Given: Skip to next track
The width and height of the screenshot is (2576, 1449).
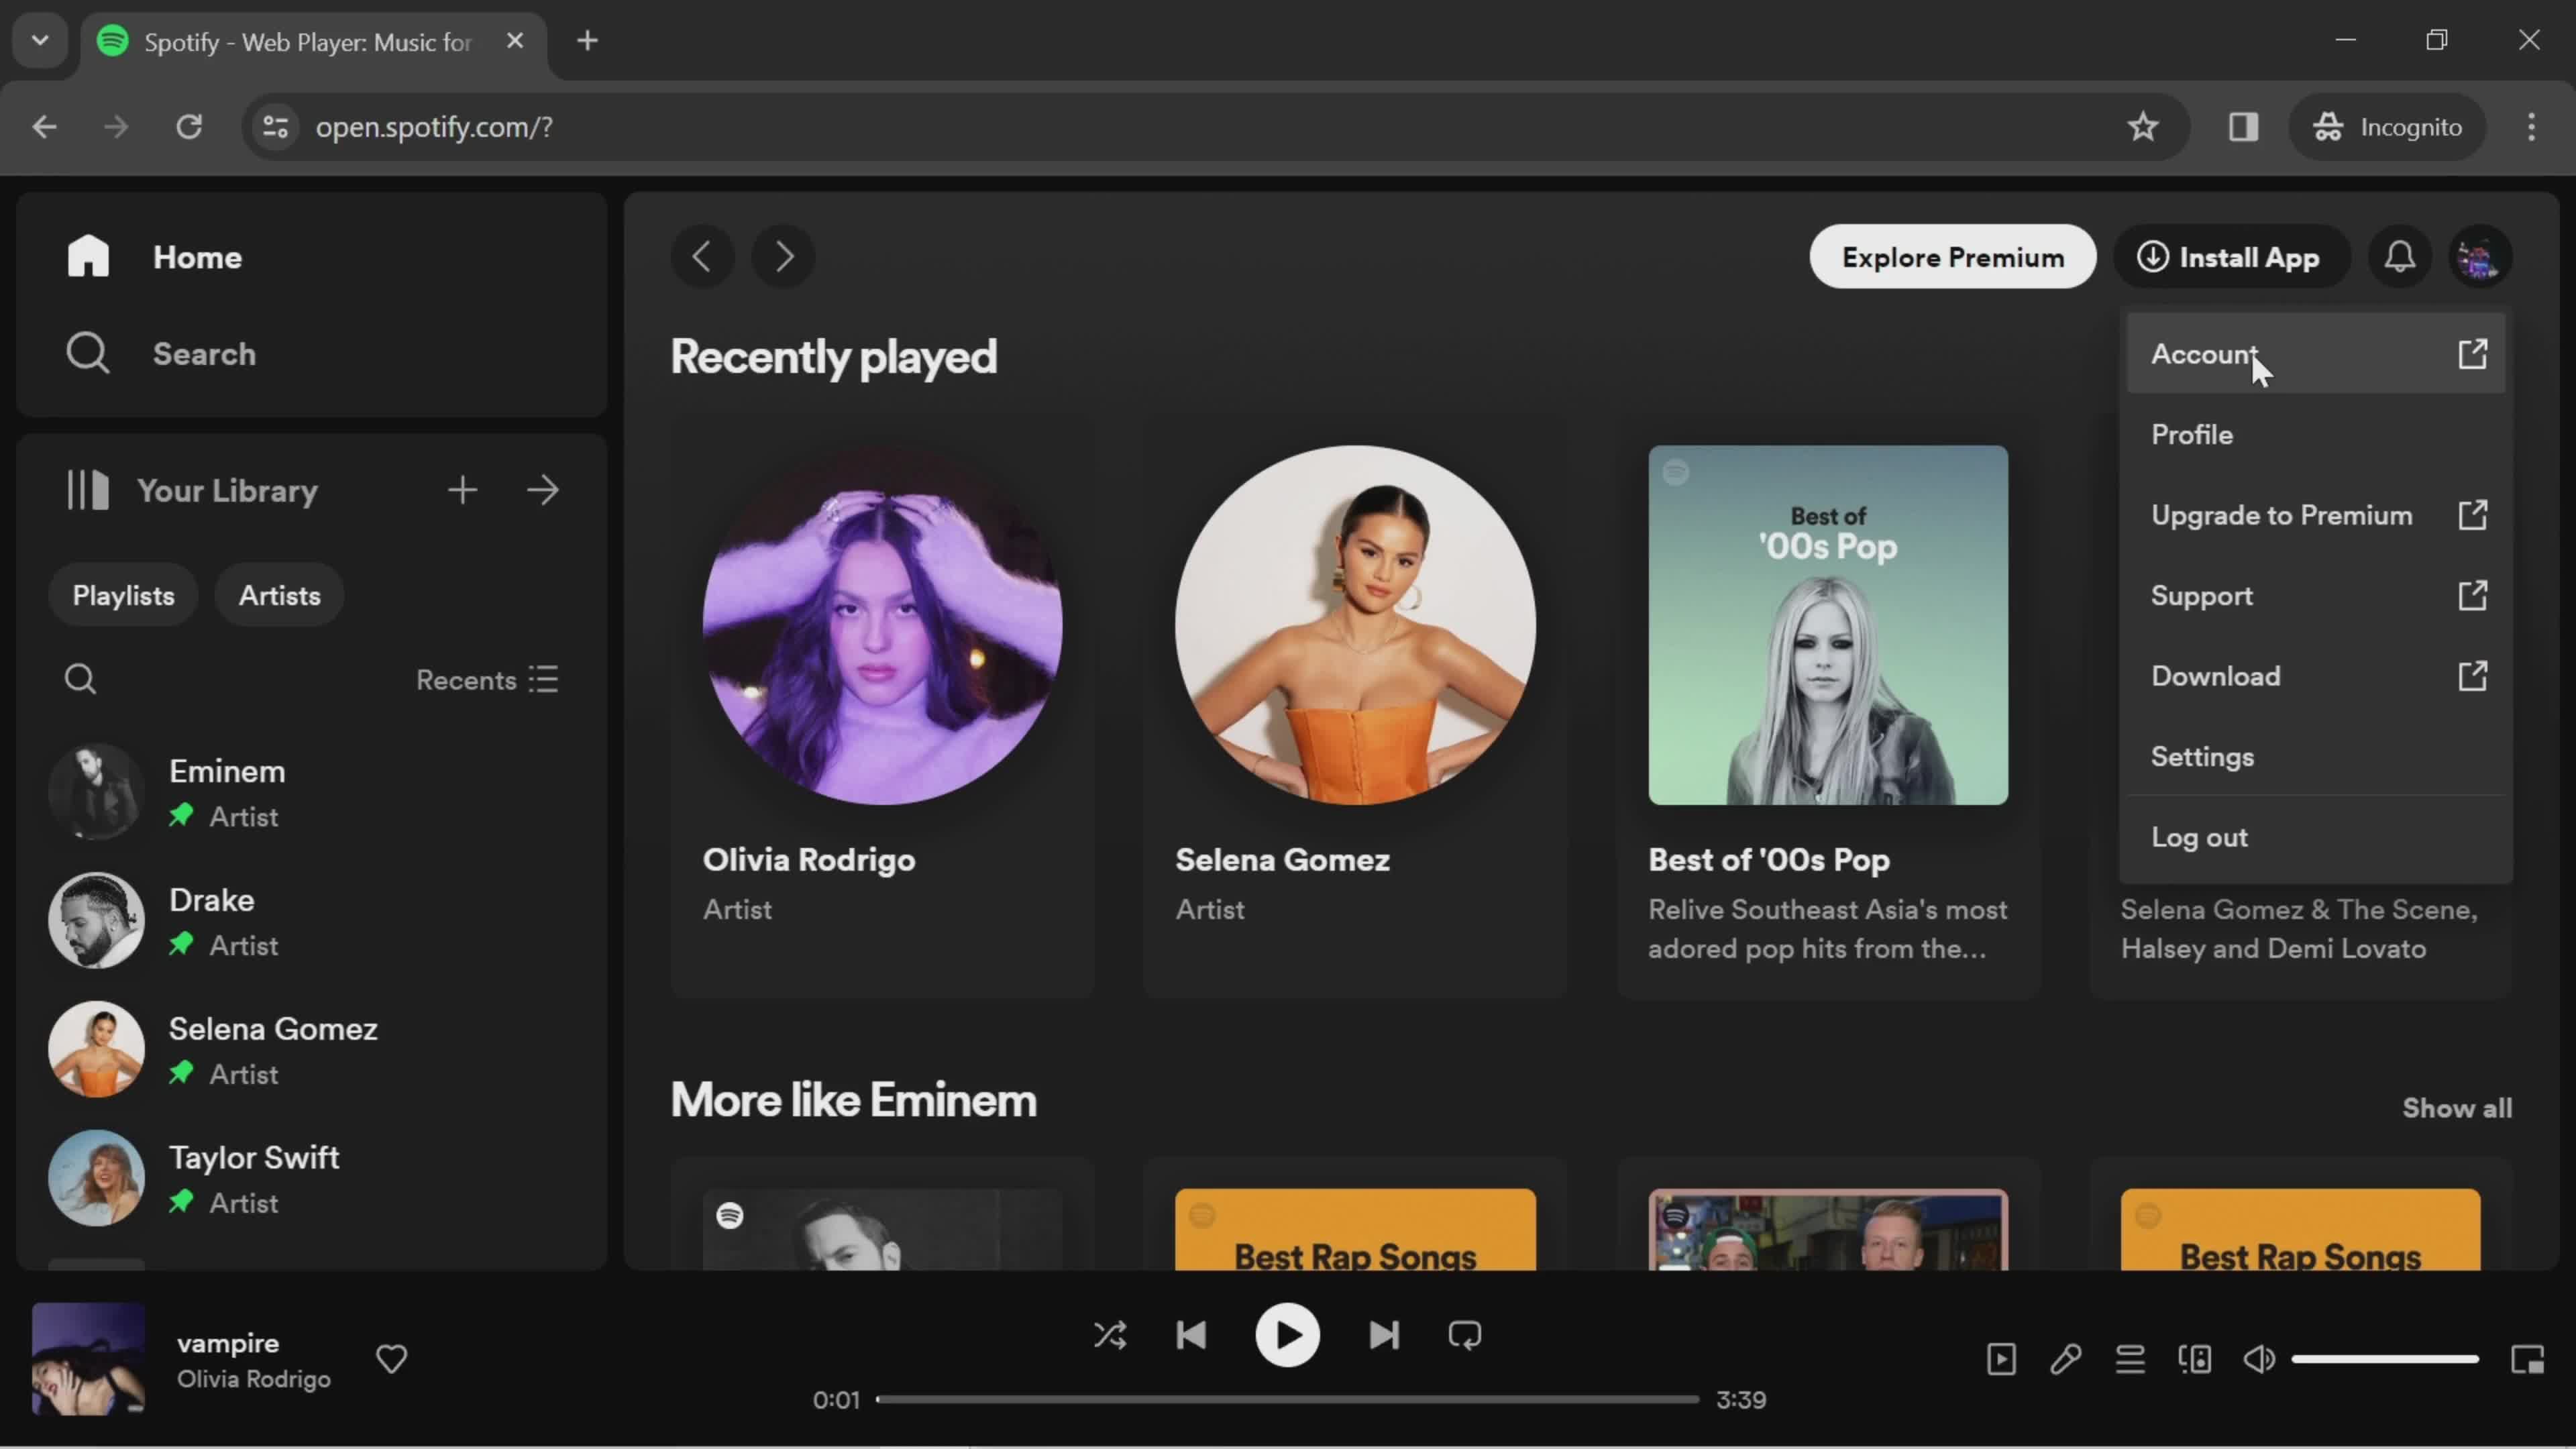Looking at the screenshot, I should [x=1384, y=1336].
